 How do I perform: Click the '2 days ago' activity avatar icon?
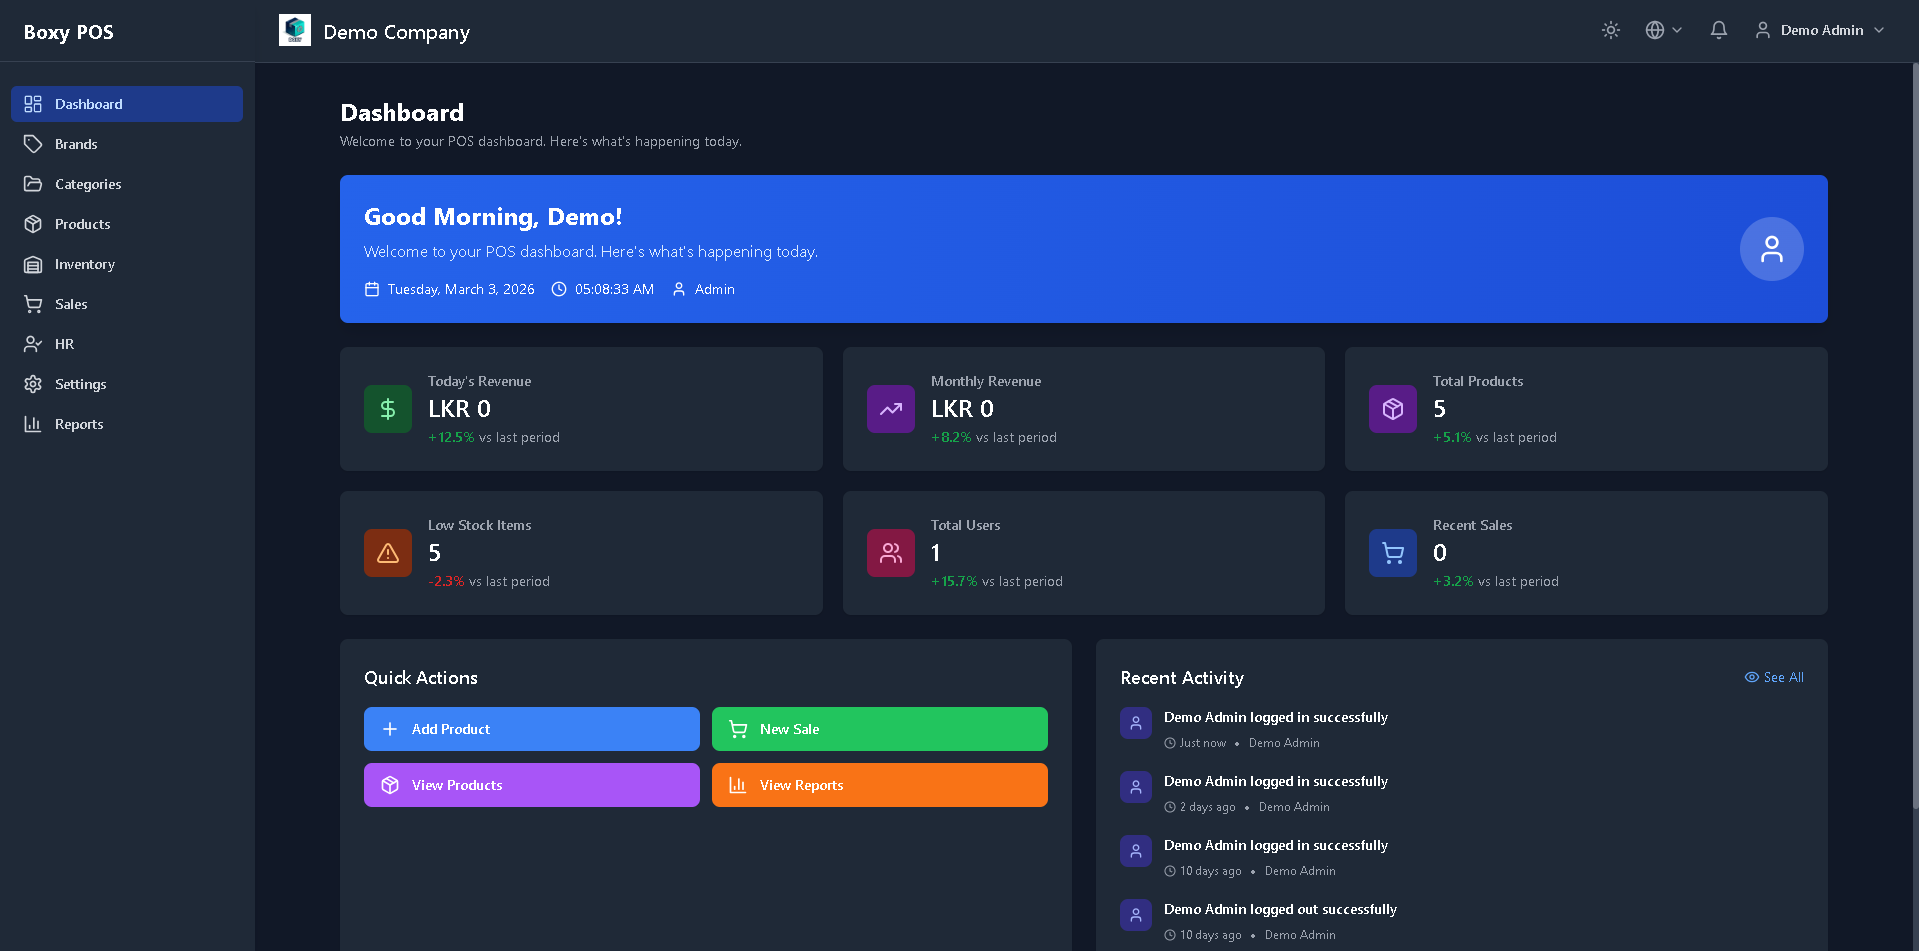point(1136,787)
